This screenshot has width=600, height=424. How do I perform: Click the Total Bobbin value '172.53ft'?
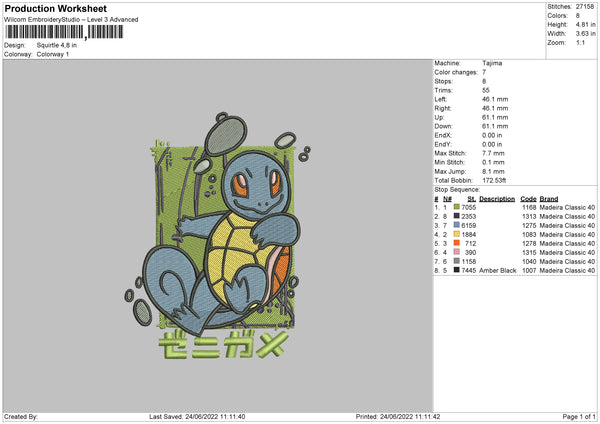coord(494,180)
